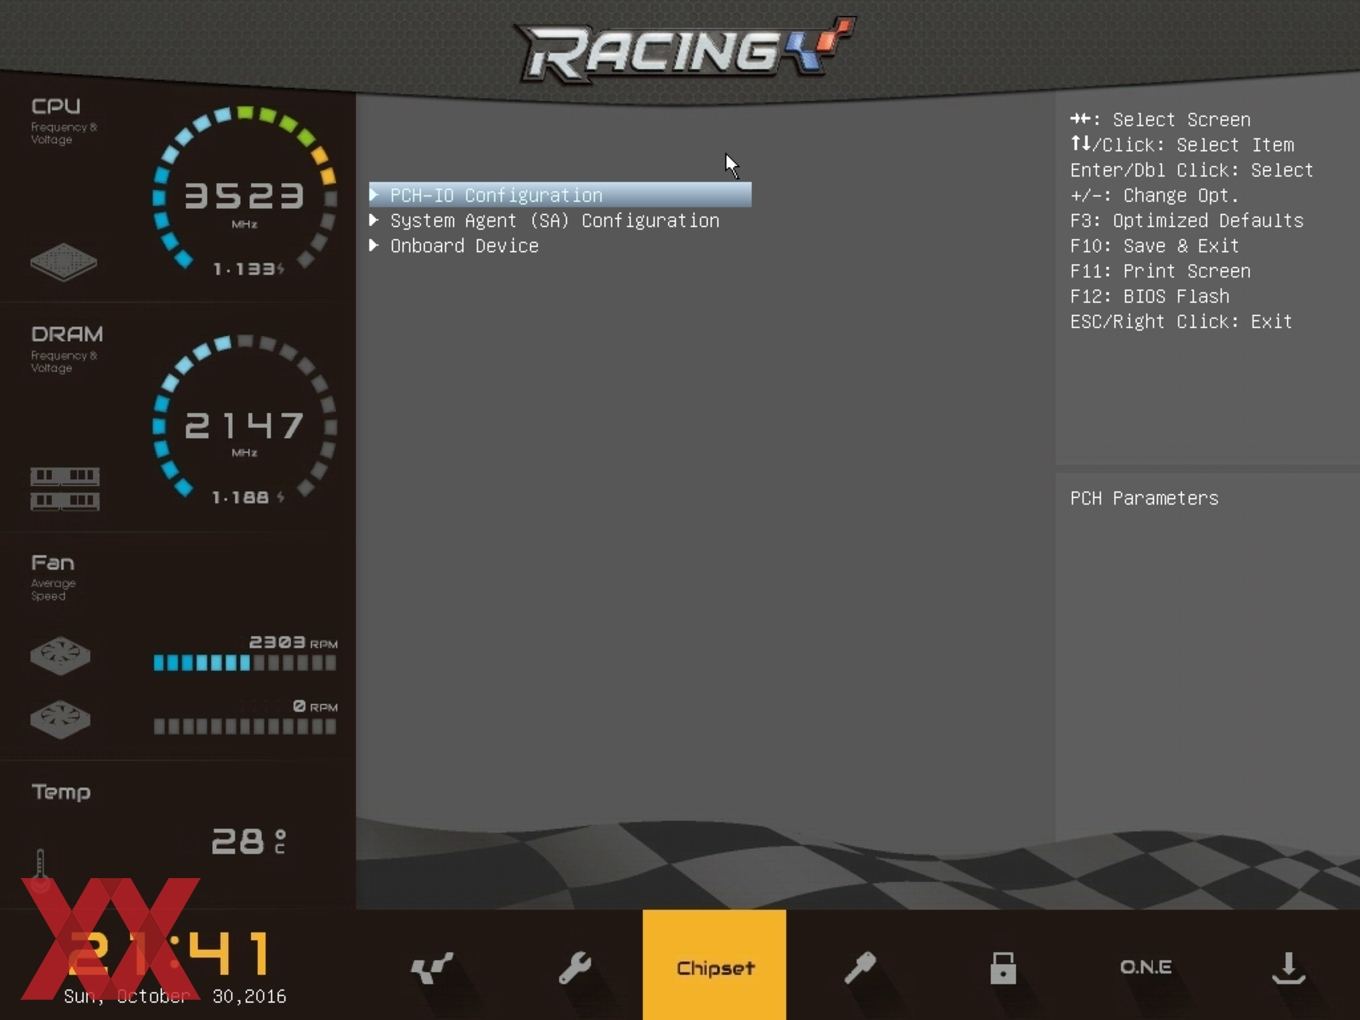This screenshot has height=1020, width=1360.
Task: Expand arrow beside PCH-IO Configuration
Action: click(x=374, y=194)
